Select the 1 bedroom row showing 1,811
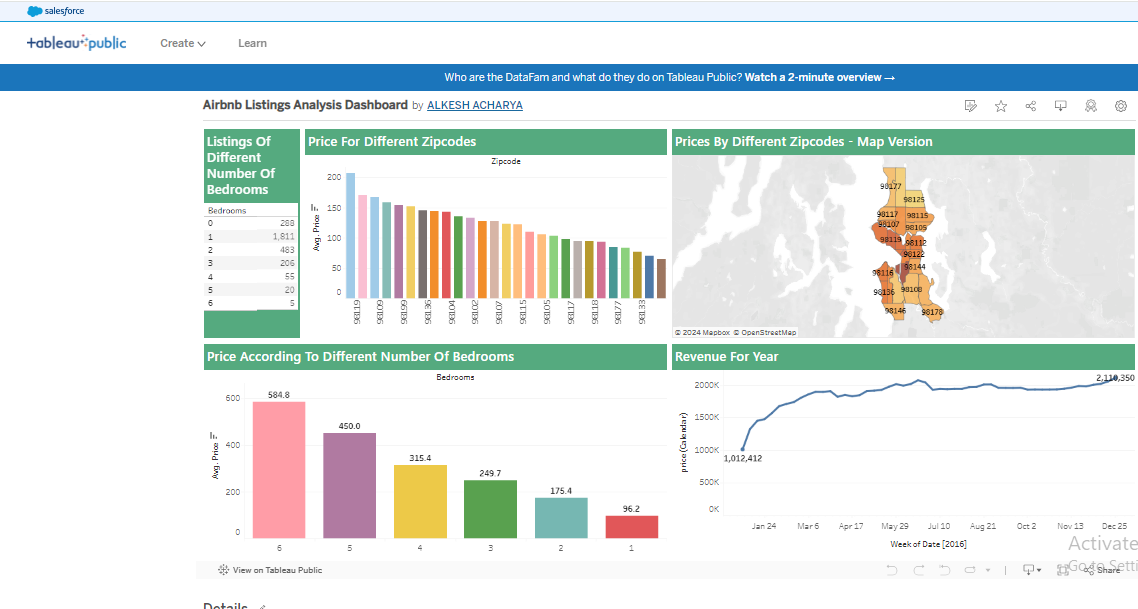 (251, 237)
